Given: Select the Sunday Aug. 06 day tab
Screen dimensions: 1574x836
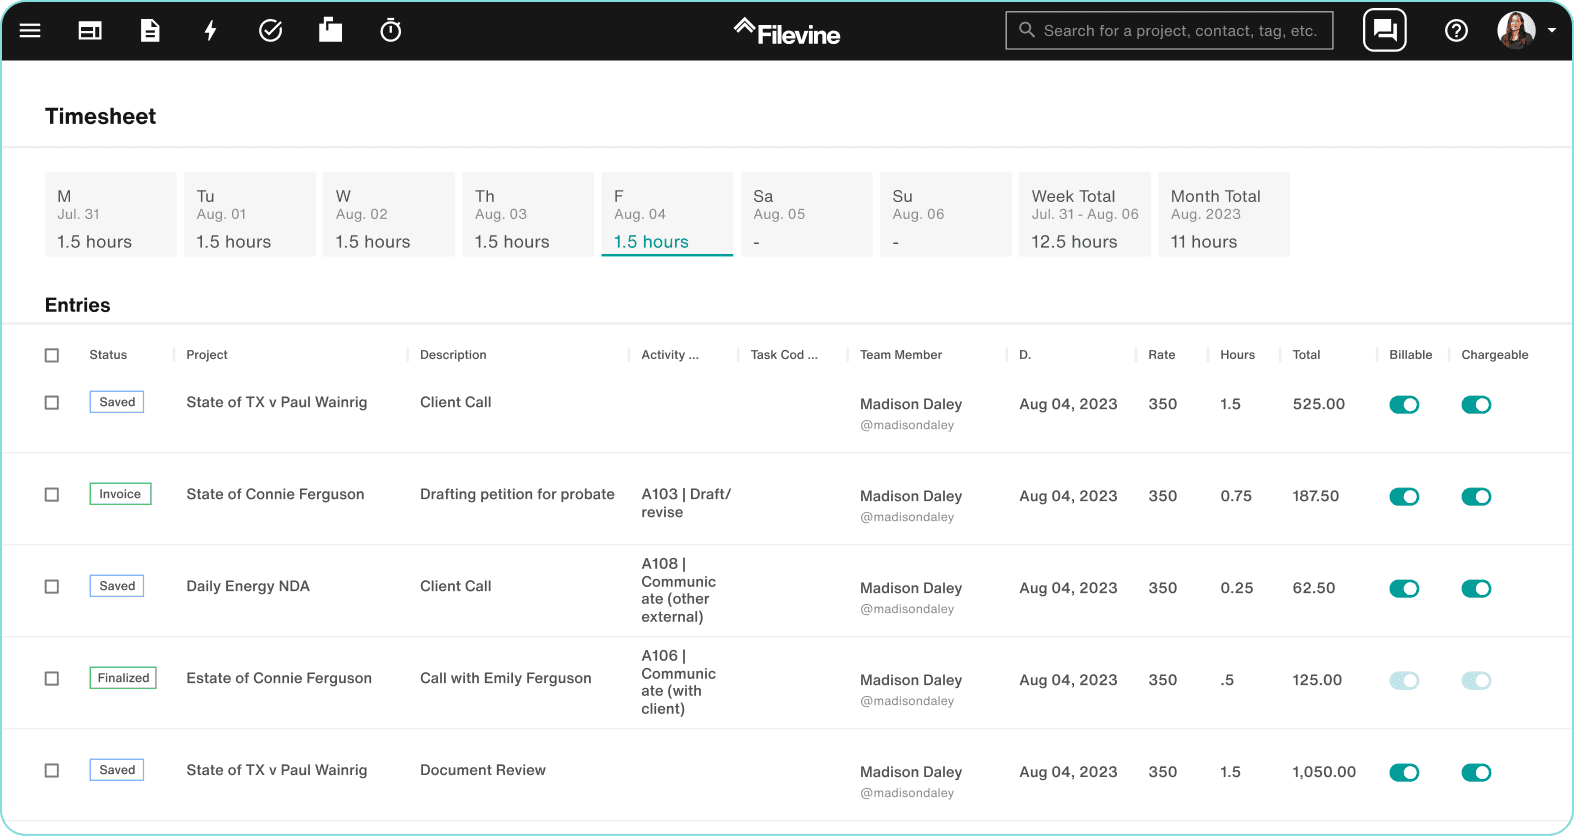Looking at the screenshot, I should click(x=945, y=214).
